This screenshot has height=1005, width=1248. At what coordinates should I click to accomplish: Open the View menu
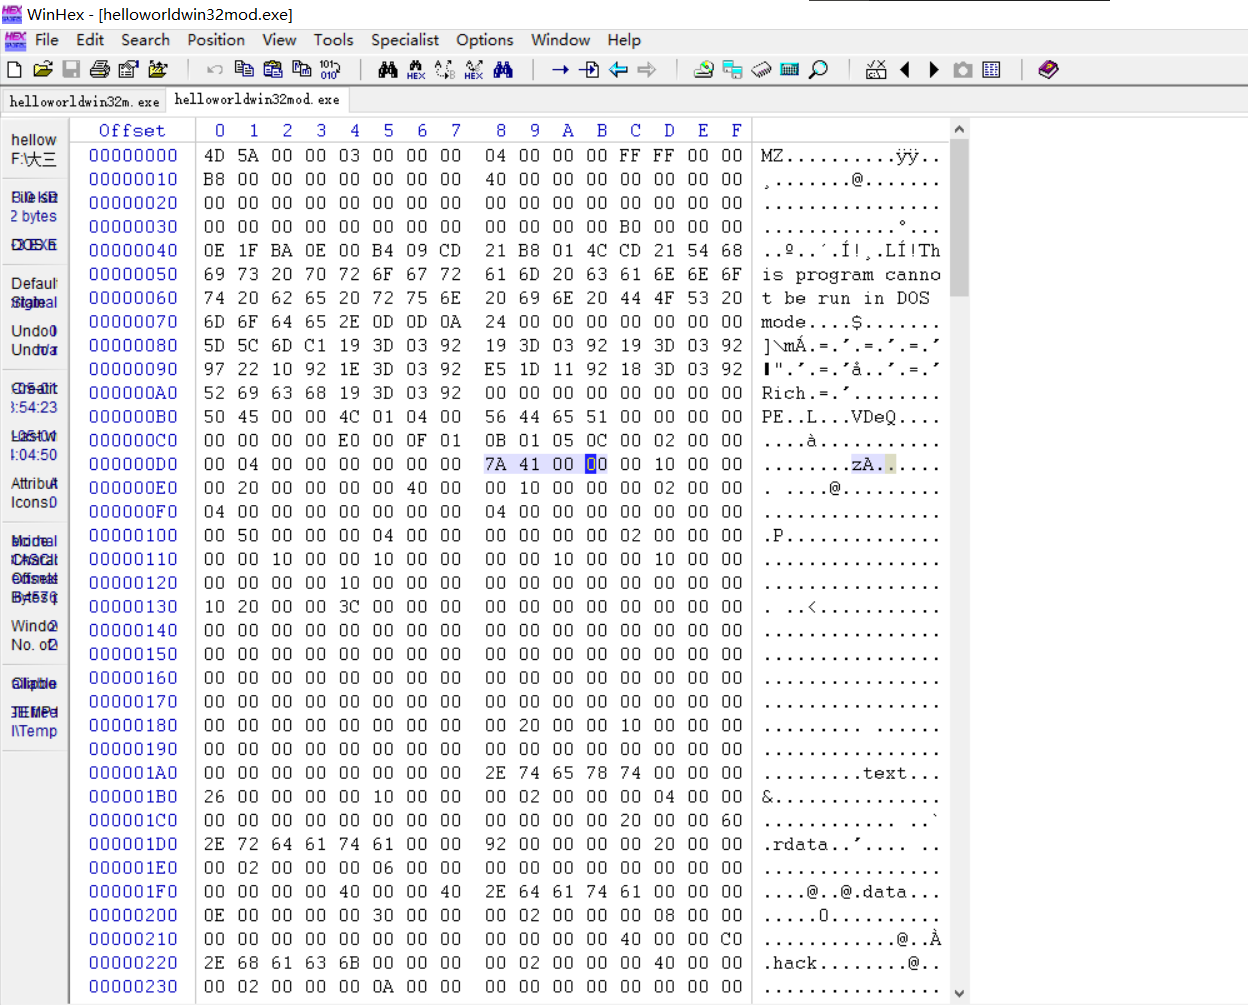(279, 40)
